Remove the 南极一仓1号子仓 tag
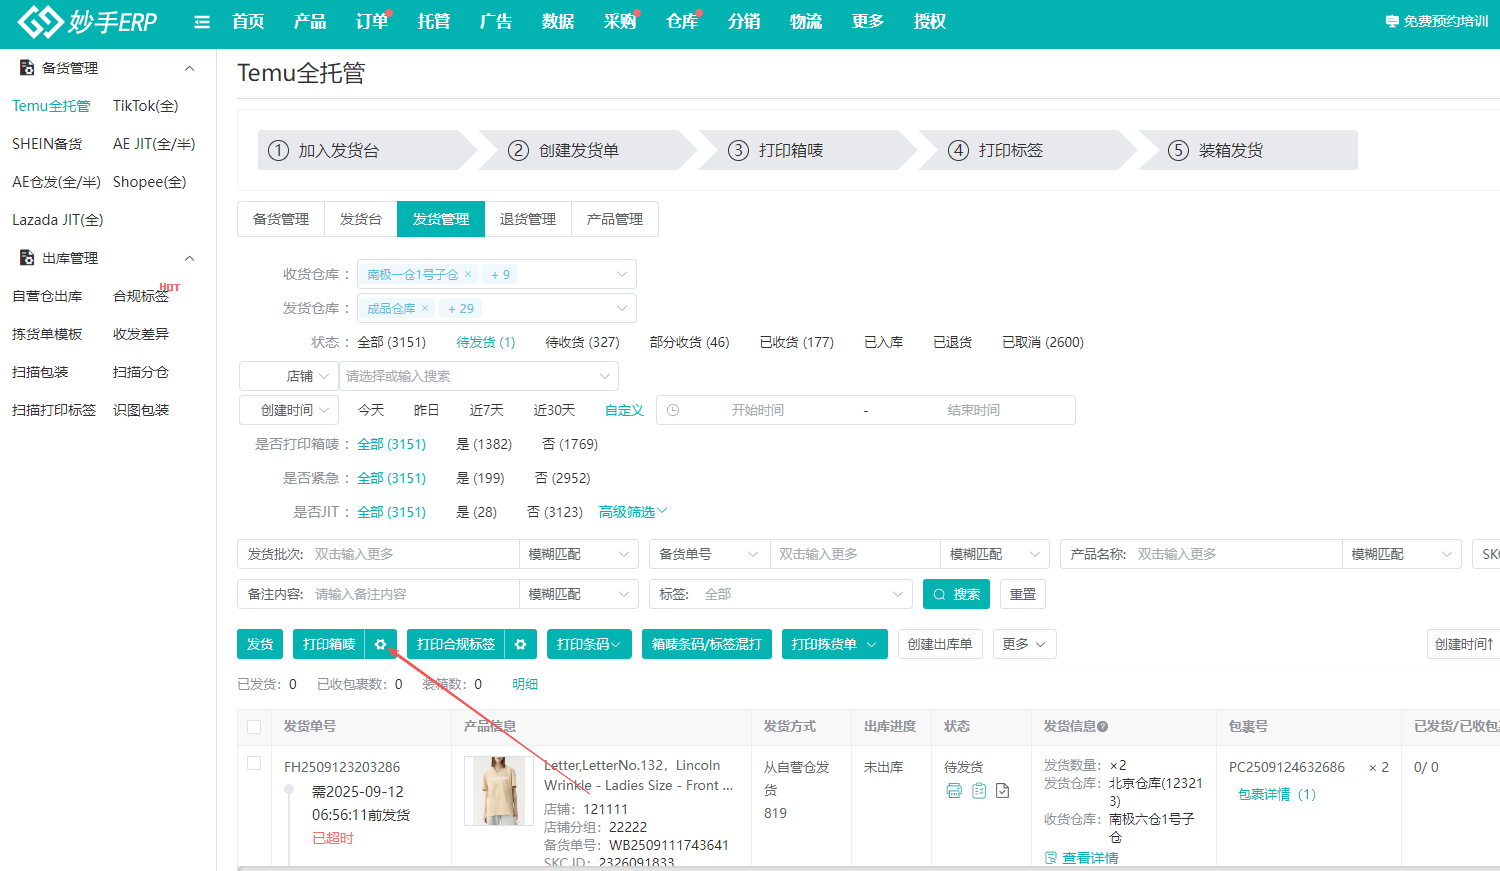Viewport: 1500px width, 871px height. (467, 274)
